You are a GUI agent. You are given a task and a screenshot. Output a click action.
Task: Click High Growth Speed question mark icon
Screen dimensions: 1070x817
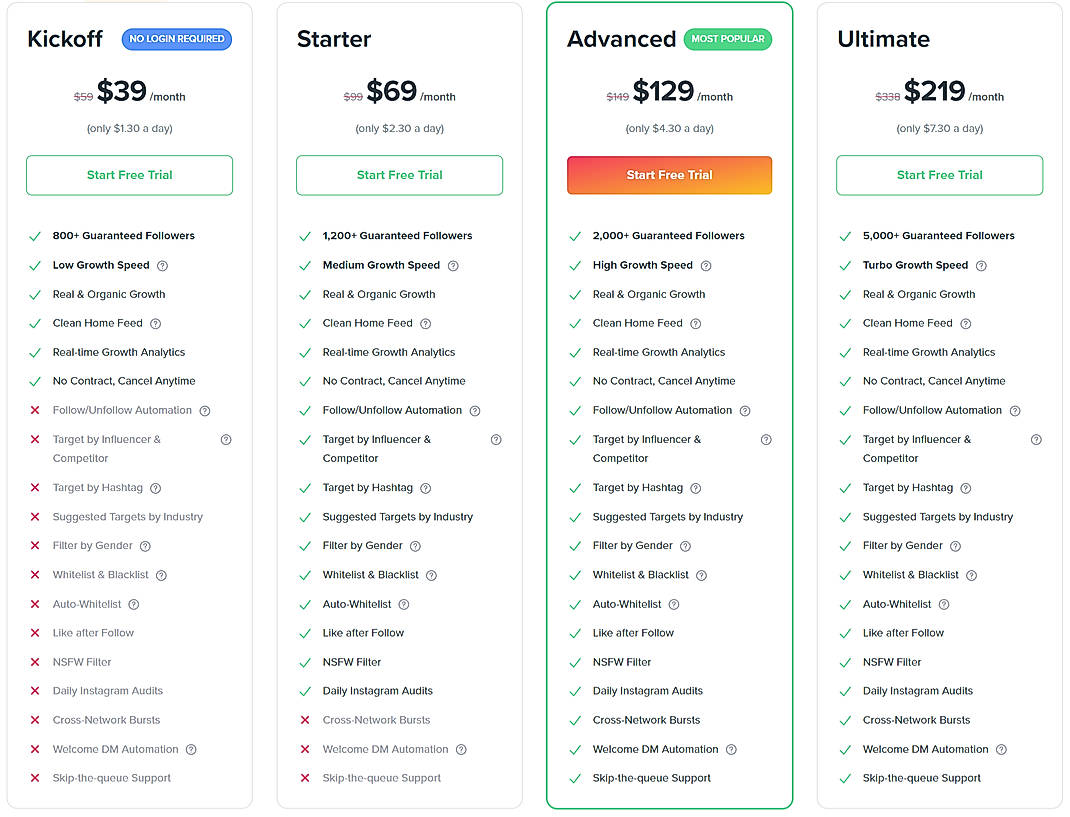pyautogui.click(x=705, y=265)
